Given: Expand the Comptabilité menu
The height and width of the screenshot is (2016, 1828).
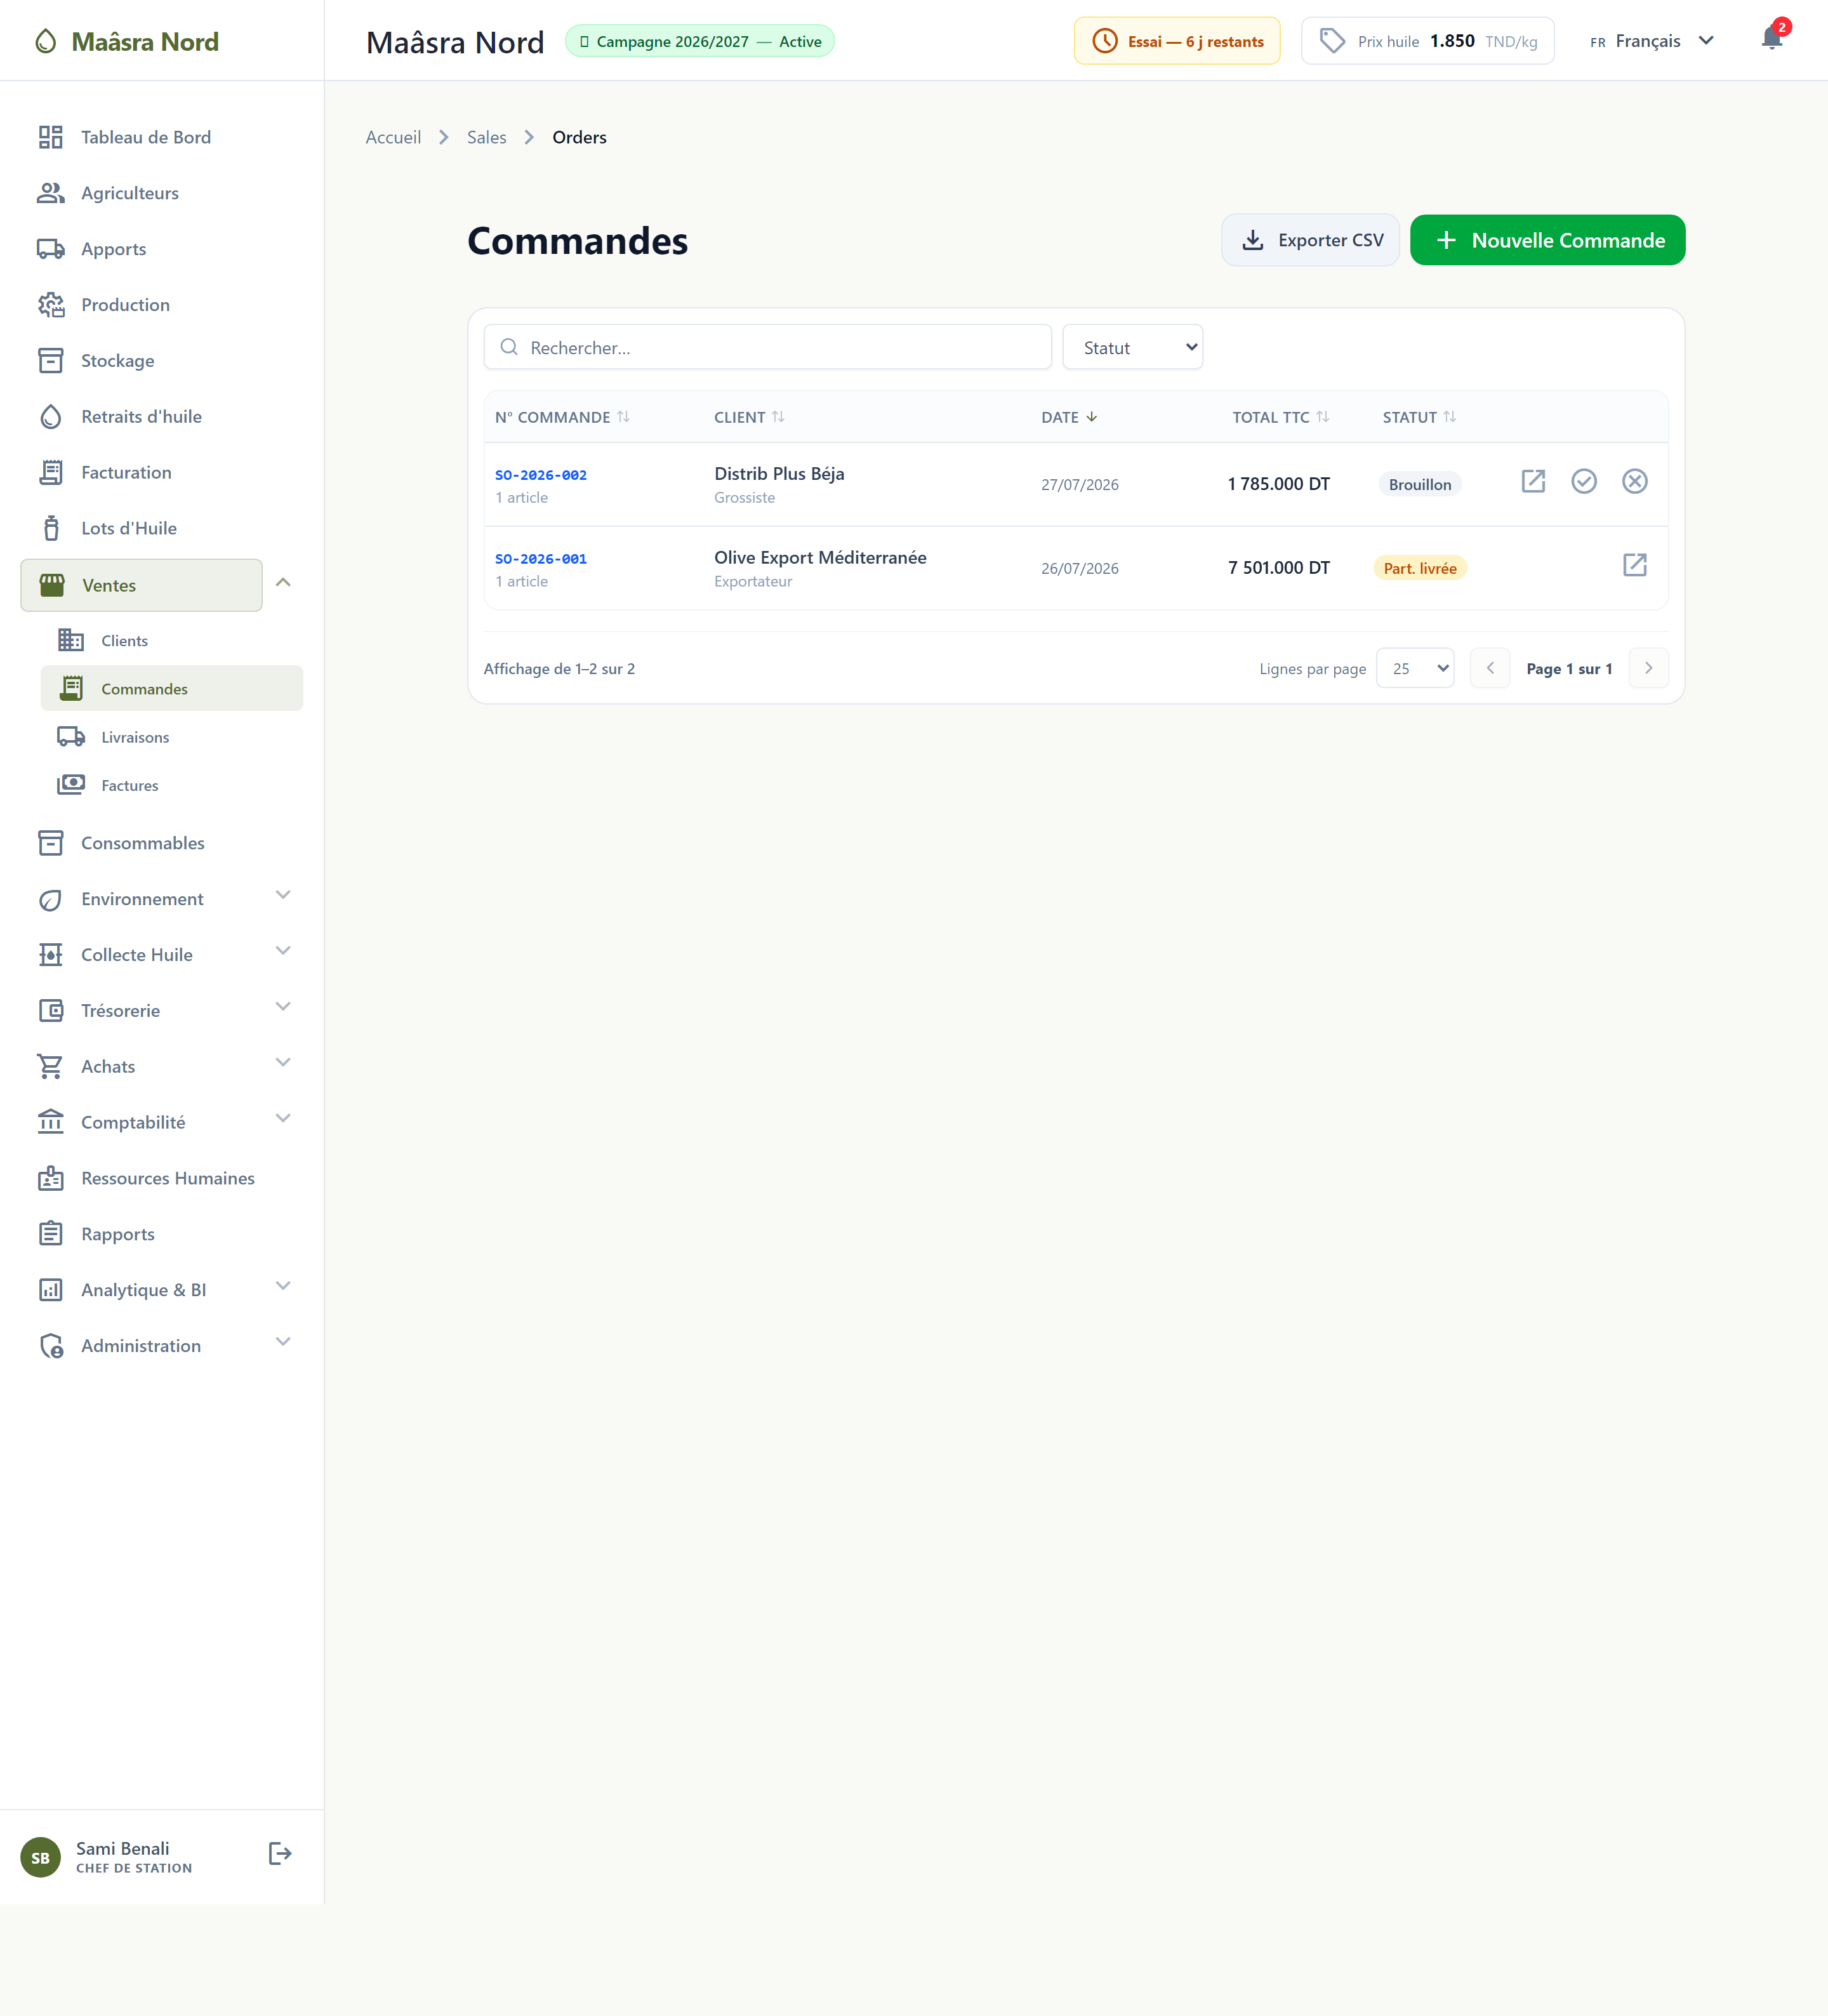Looking at the screenshot, I should pos(283,1119).
